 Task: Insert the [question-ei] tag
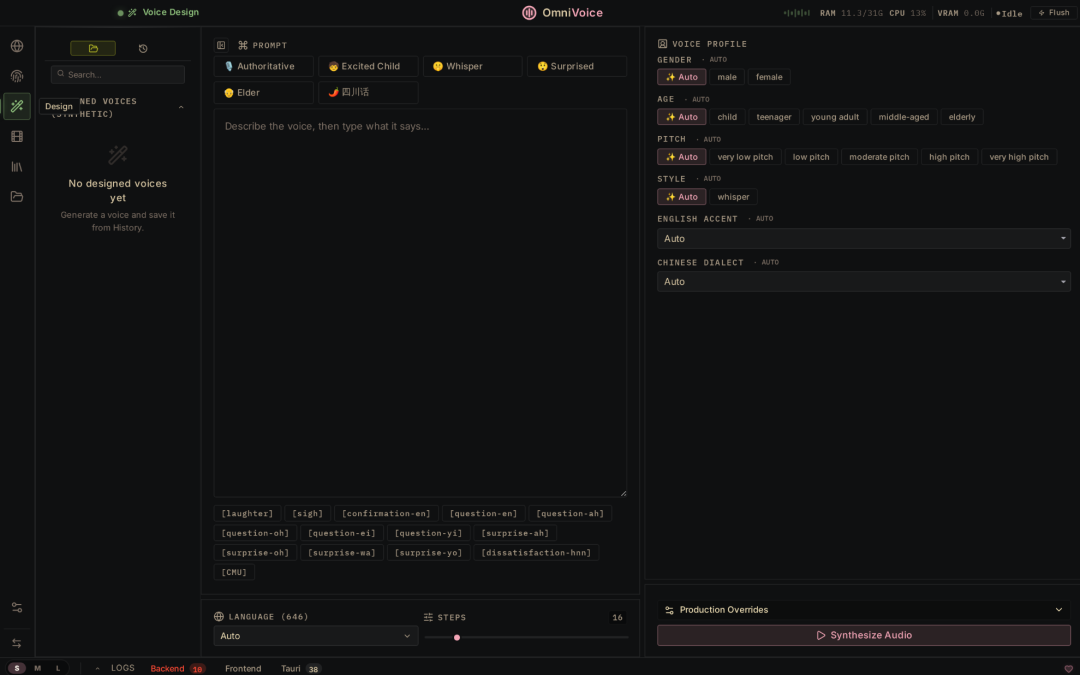(x=342, y=533)
